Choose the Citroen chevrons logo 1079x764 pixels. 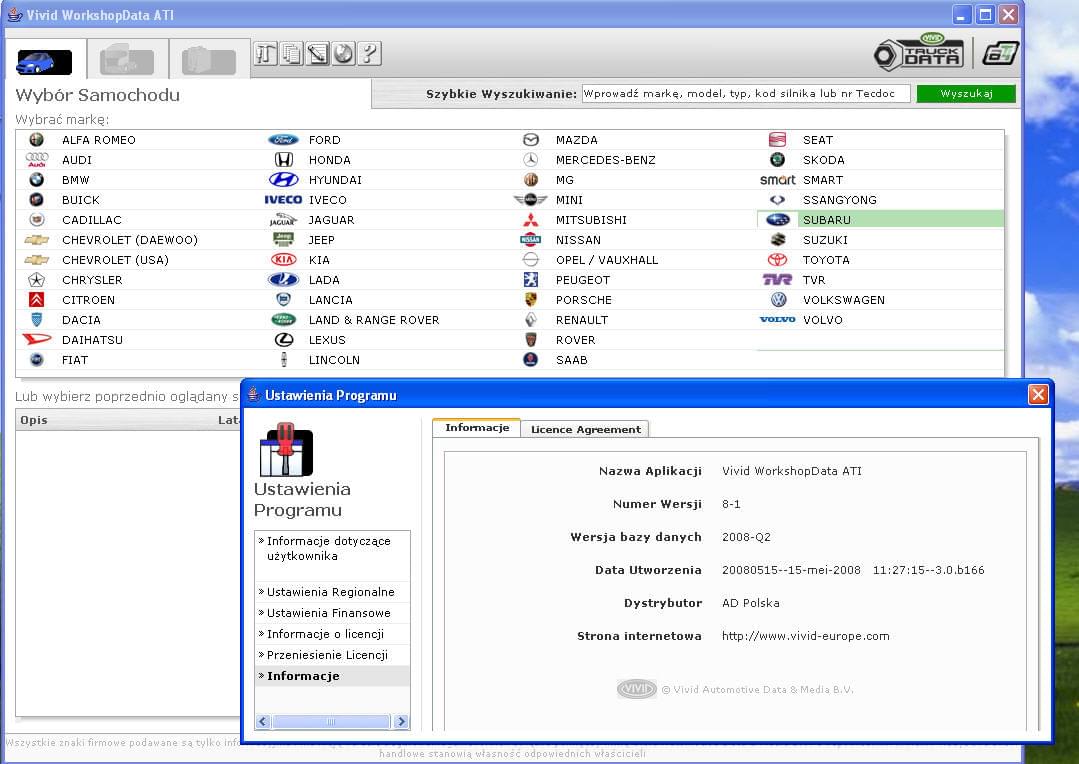(x=36, y=299)
